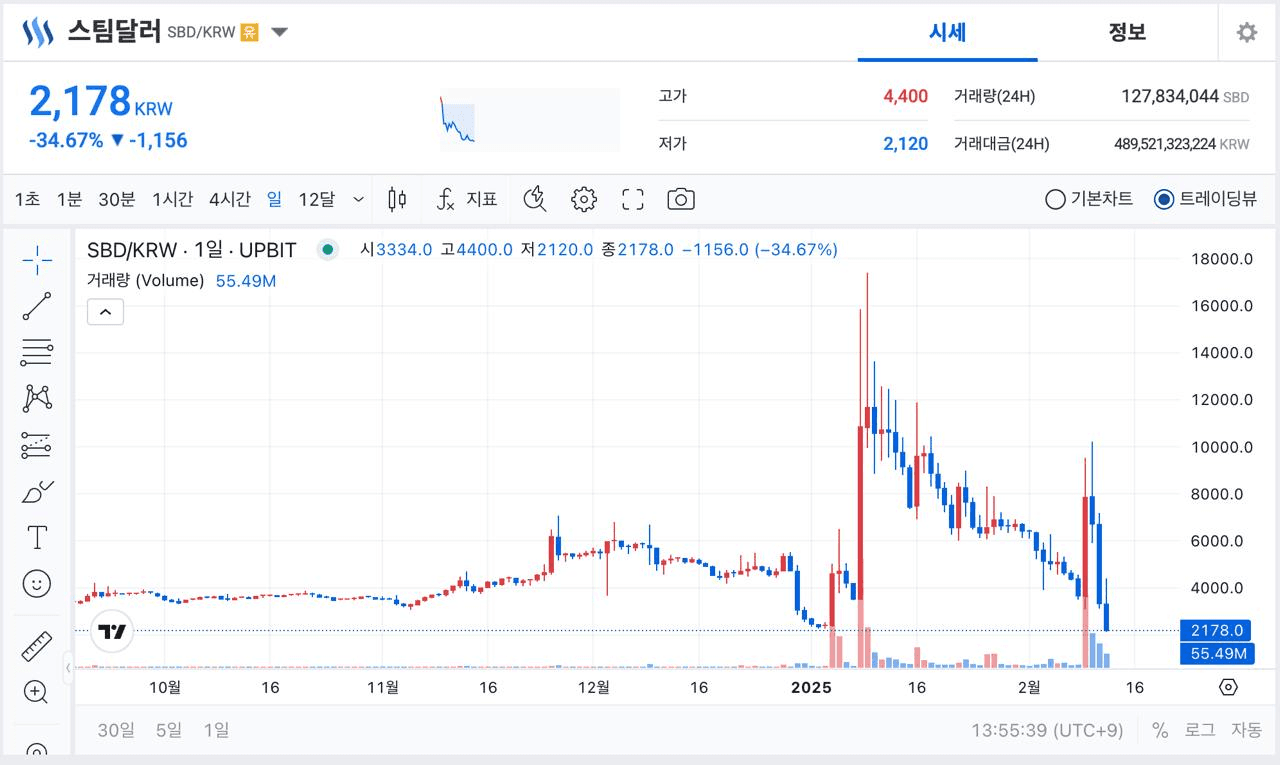Click the 스팀달러 coin name
The image size is (1280, 765).
click(114, 31)
